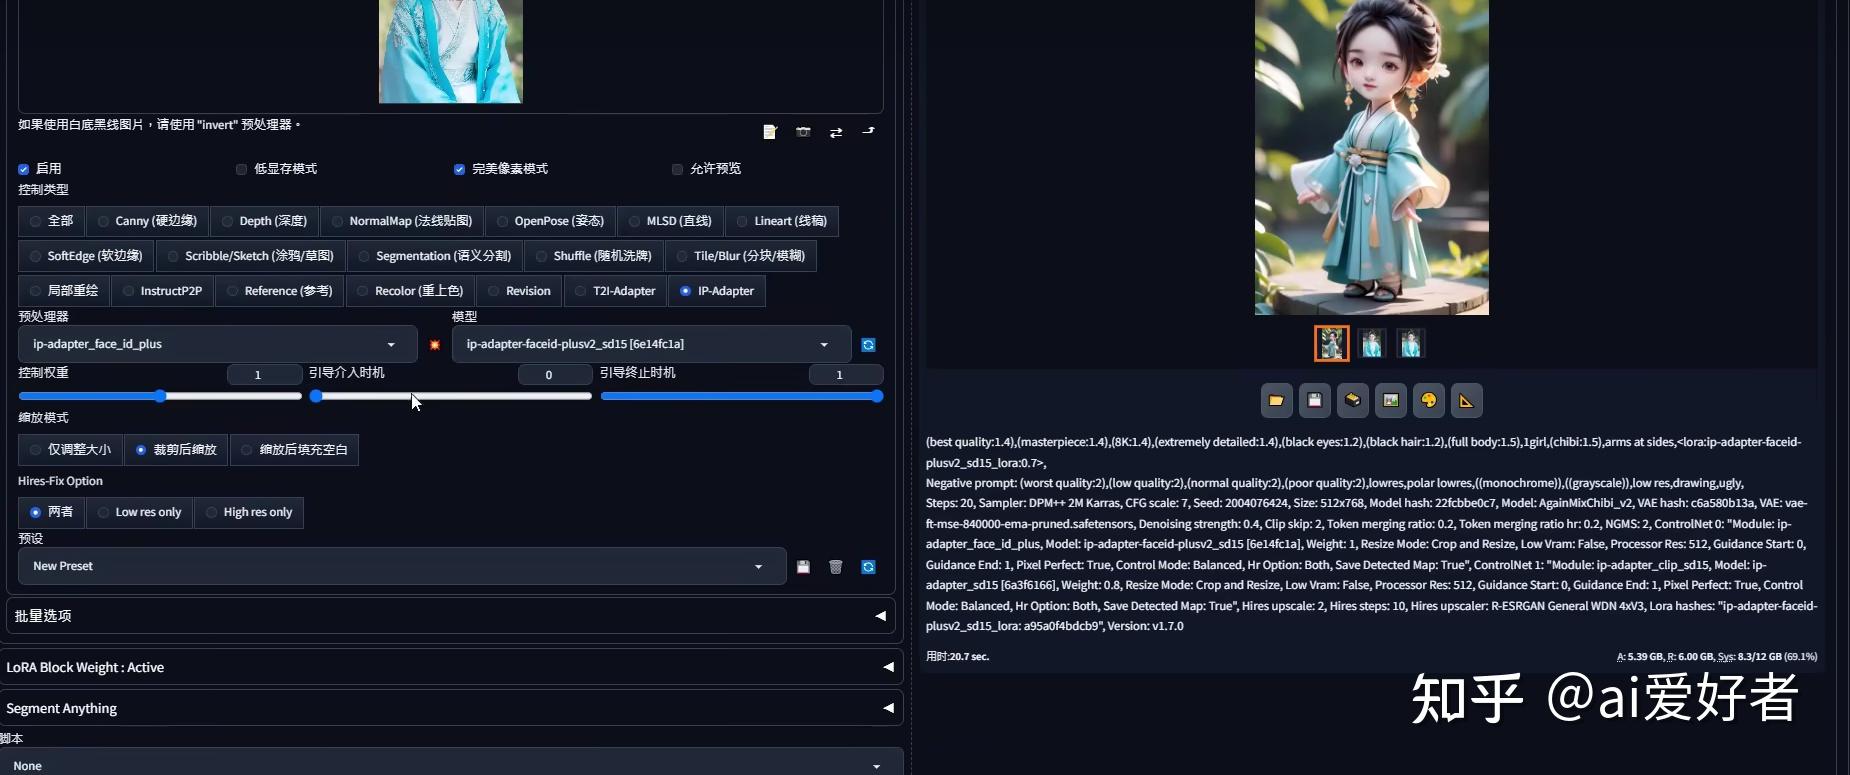The height and width of the screenshot is (775, 1850).
Task: Select Low res only hires-fix option
Action: coord(139,512)
